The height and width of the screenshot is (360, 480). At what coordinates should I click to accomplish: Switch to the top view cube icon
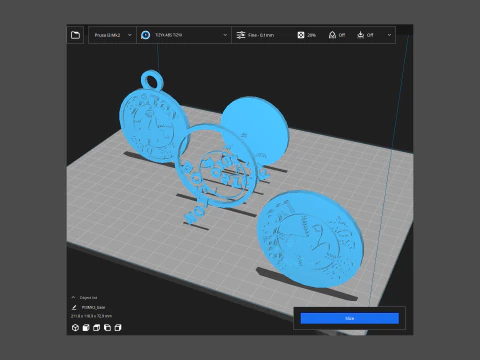(x=97, y=328)
